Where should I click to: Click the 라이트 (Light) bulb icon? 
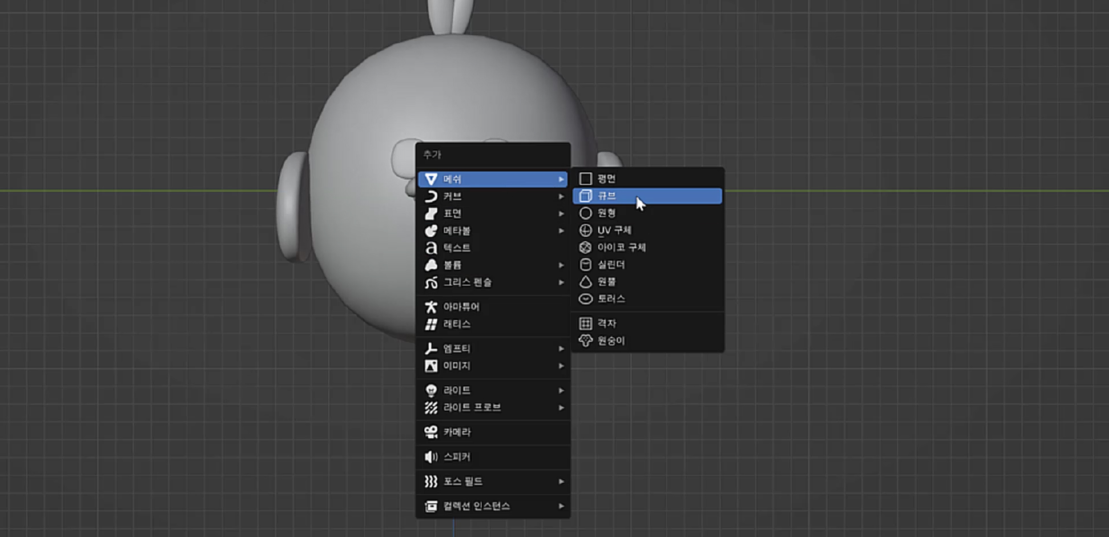click(431, 391)
